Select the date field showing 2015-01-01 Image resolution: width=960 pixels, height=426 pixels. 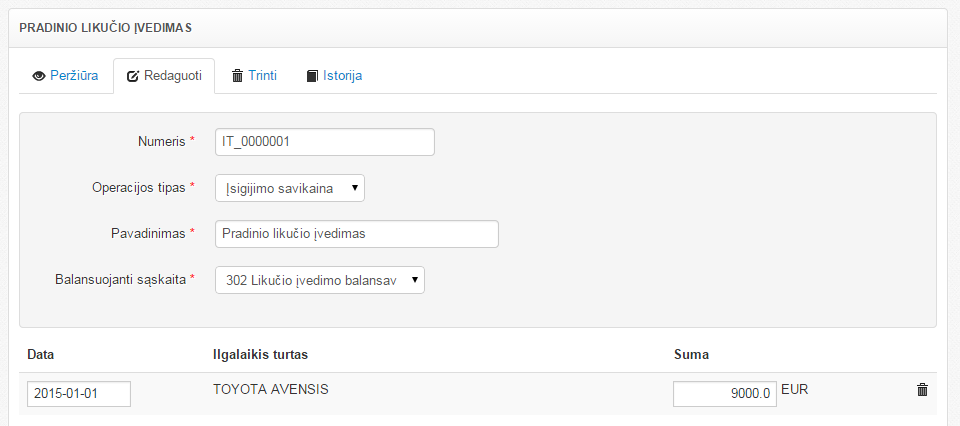pyautogui.click(x=79, y=394)
